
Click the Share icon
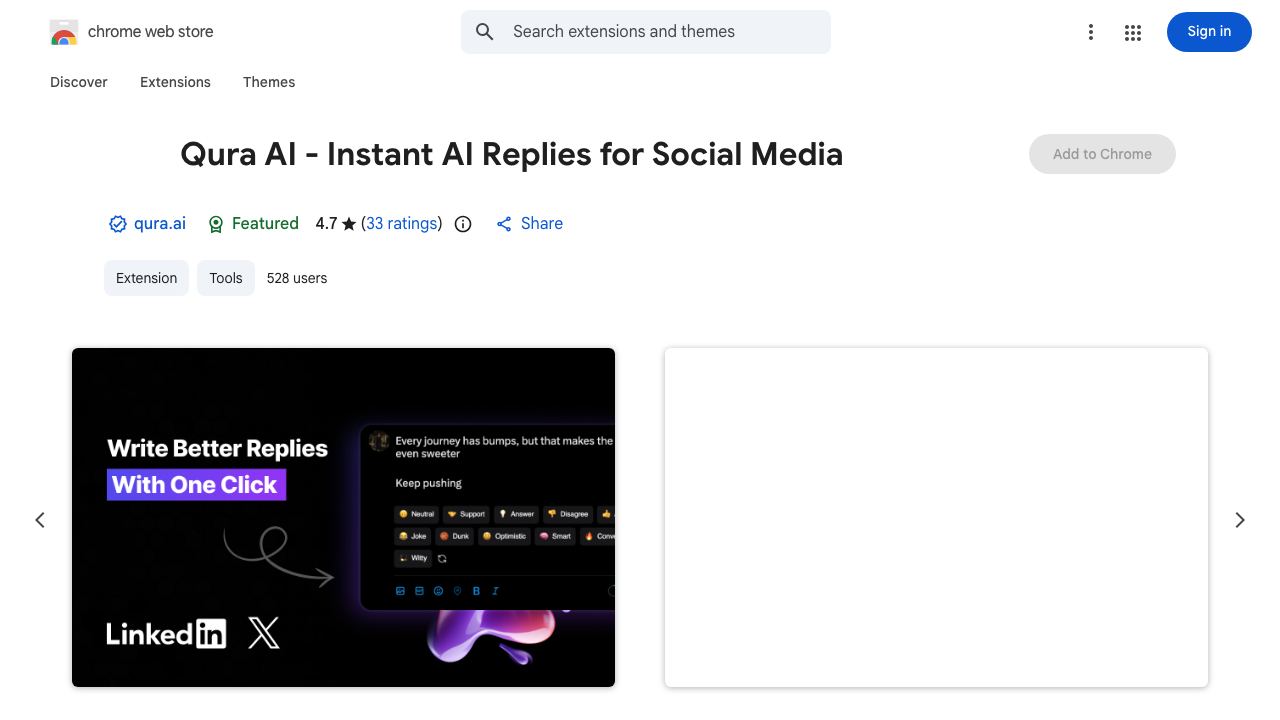click(x=504, y=224)
